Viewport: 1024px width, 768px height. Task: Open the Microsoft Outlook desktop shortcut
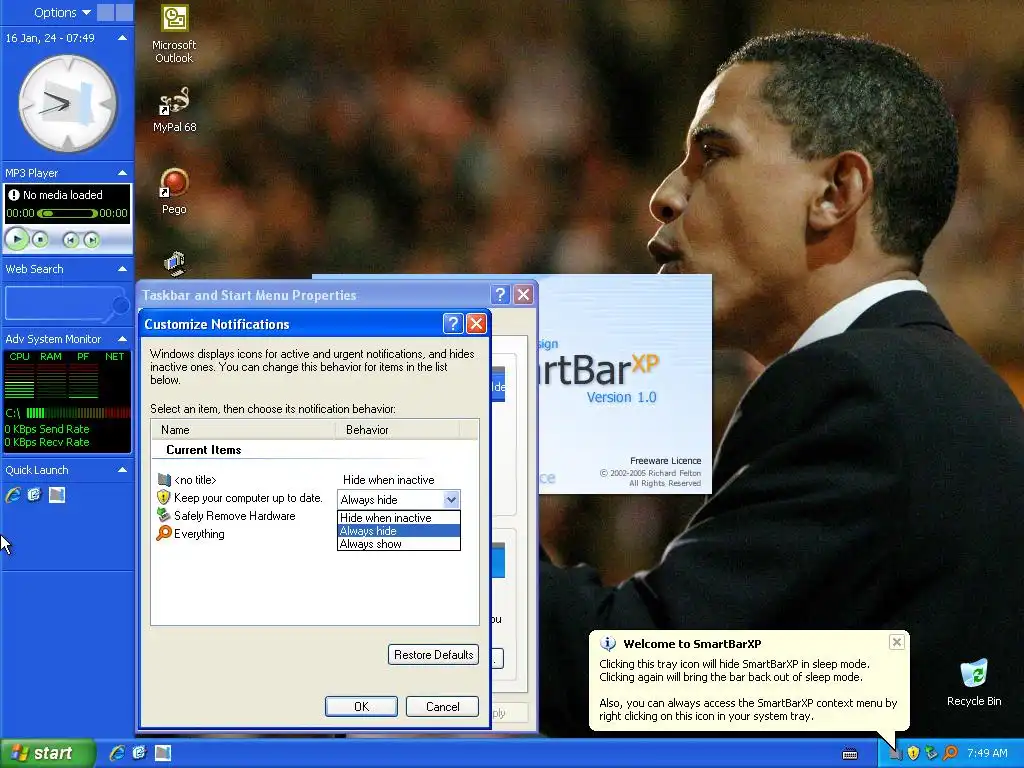(x=174, y=34)
